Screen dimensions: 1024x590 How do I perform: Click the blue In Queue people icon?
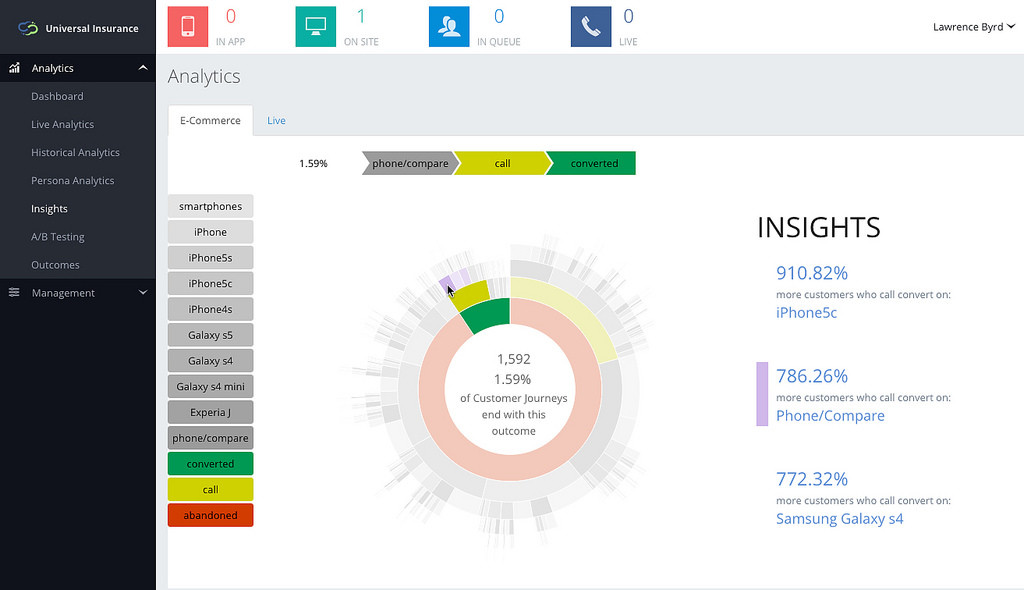tap(449, 27)
